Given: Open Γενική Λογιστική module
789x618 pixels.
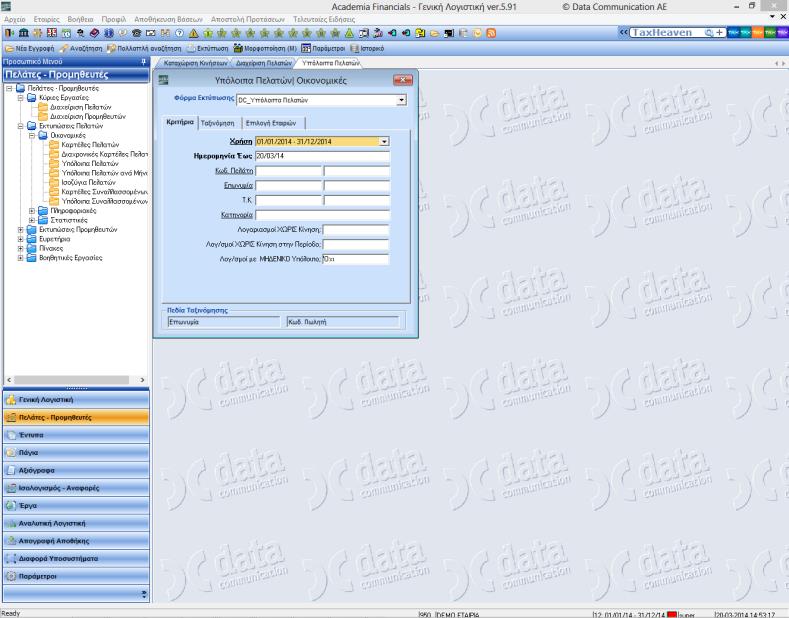Looking at the screenshot, I should click(x=76, y=400).
